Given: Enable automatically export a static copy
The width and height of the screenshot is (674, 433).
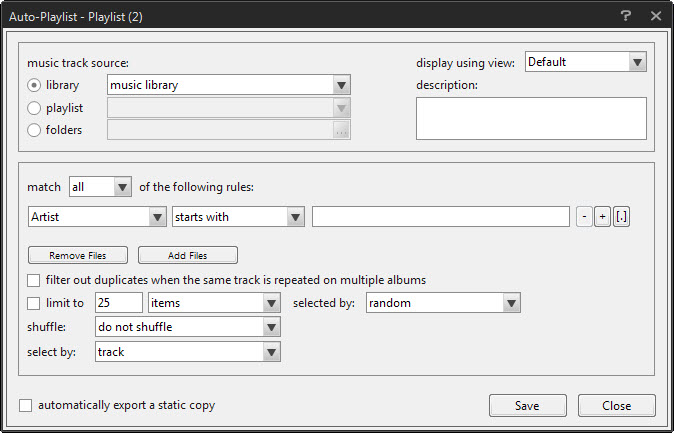Looking at the screenshot, I should click(25, 405).
